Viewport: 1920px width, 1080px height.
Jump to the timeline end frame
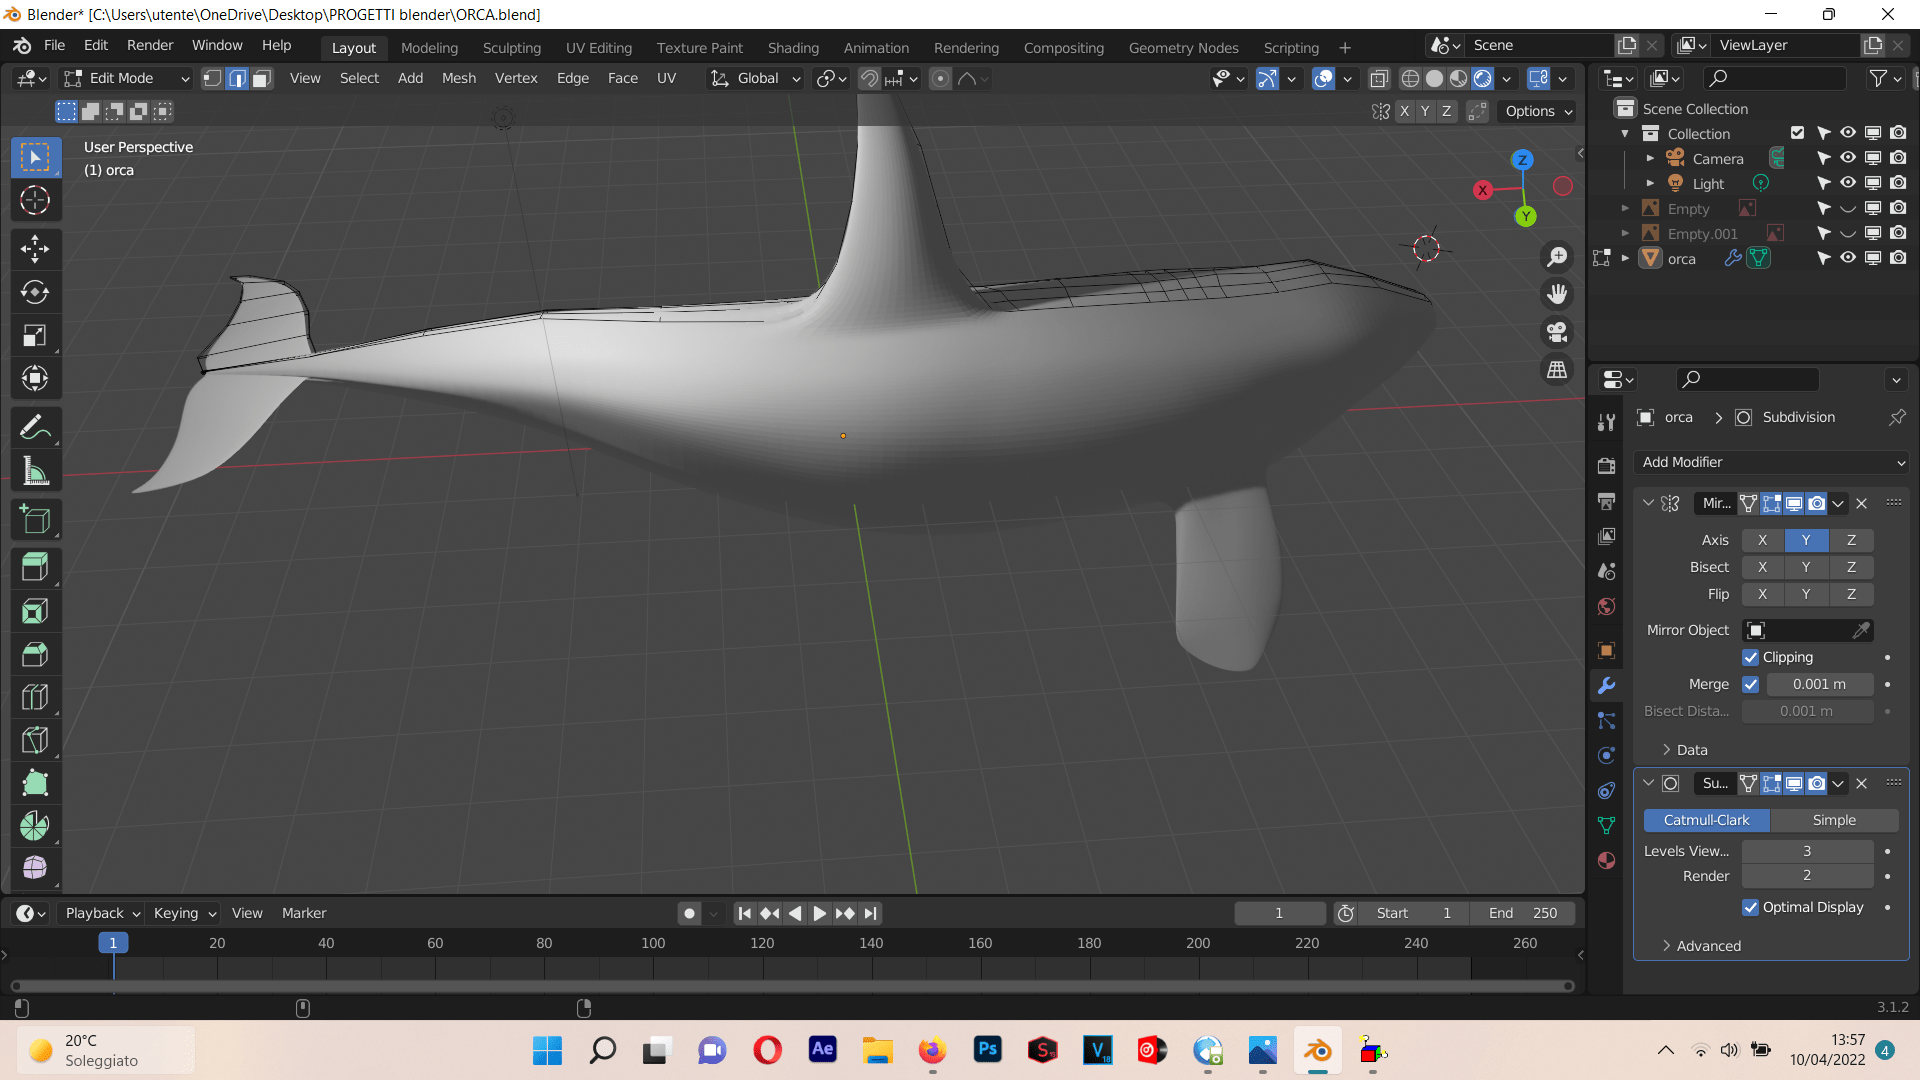871,913
